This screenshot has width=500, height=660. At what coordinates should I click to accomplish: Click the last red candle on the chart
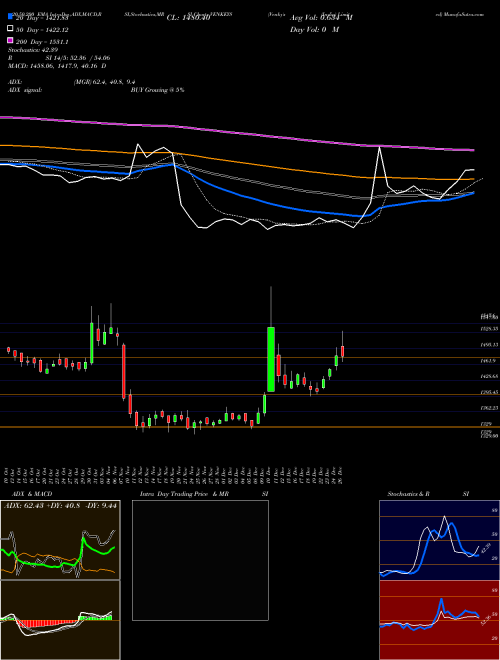coord(343,351)
